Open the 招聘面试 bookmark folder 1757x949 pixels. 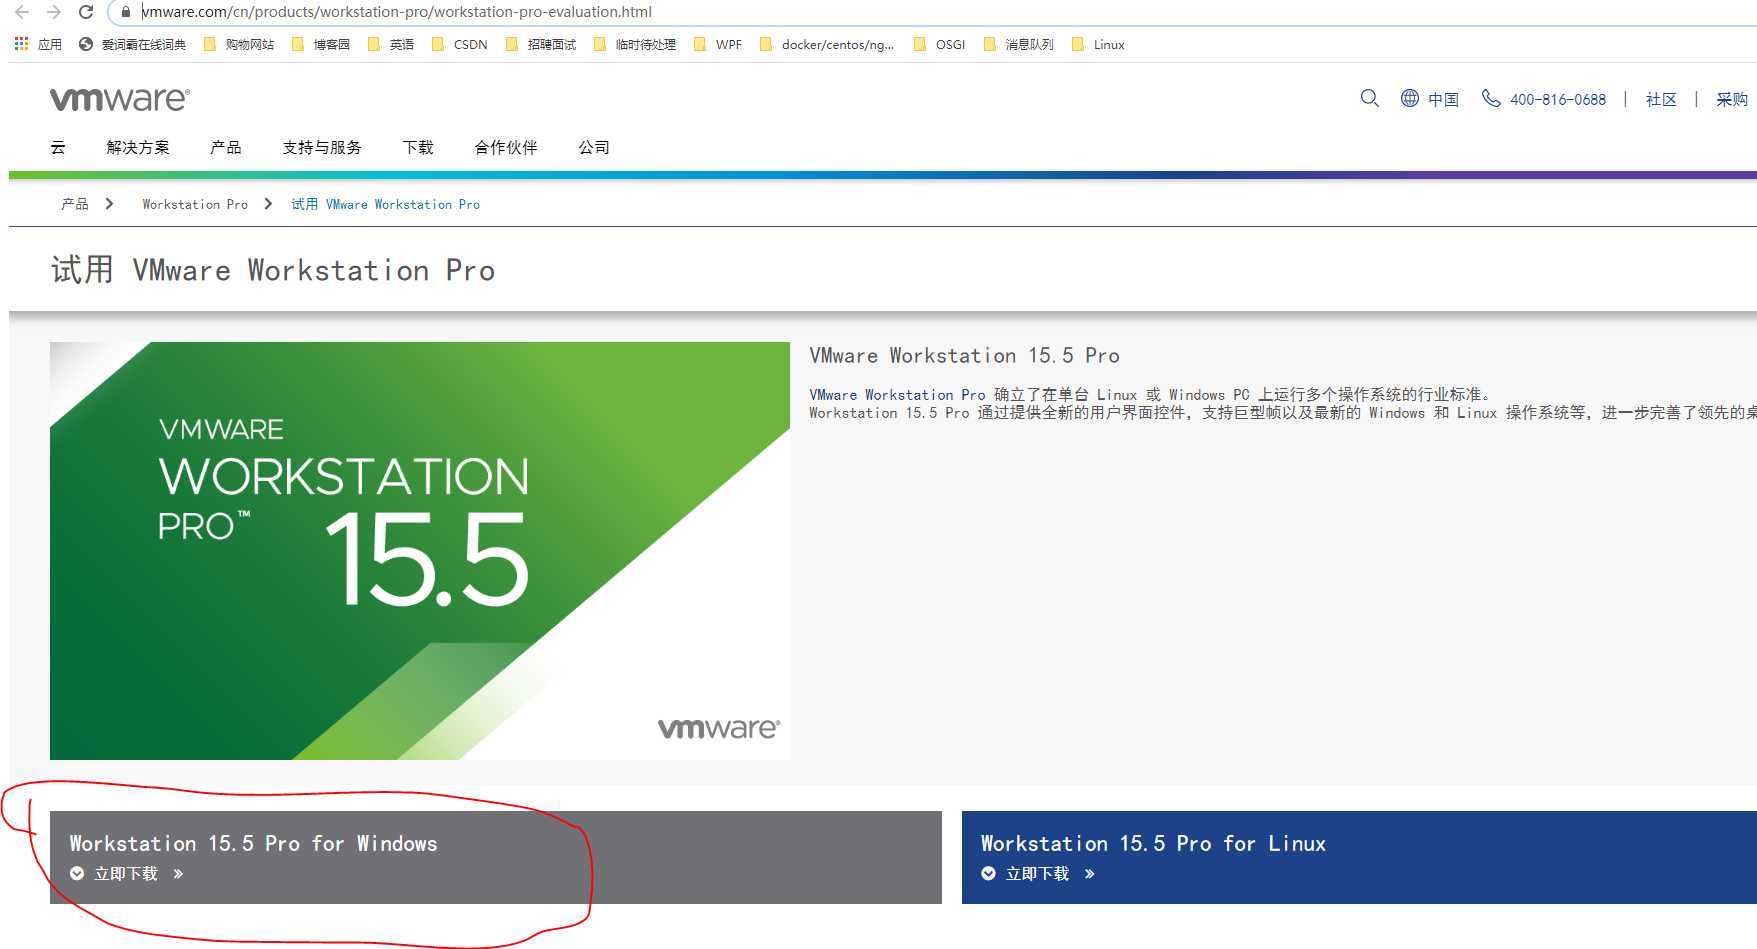point(540,44)
